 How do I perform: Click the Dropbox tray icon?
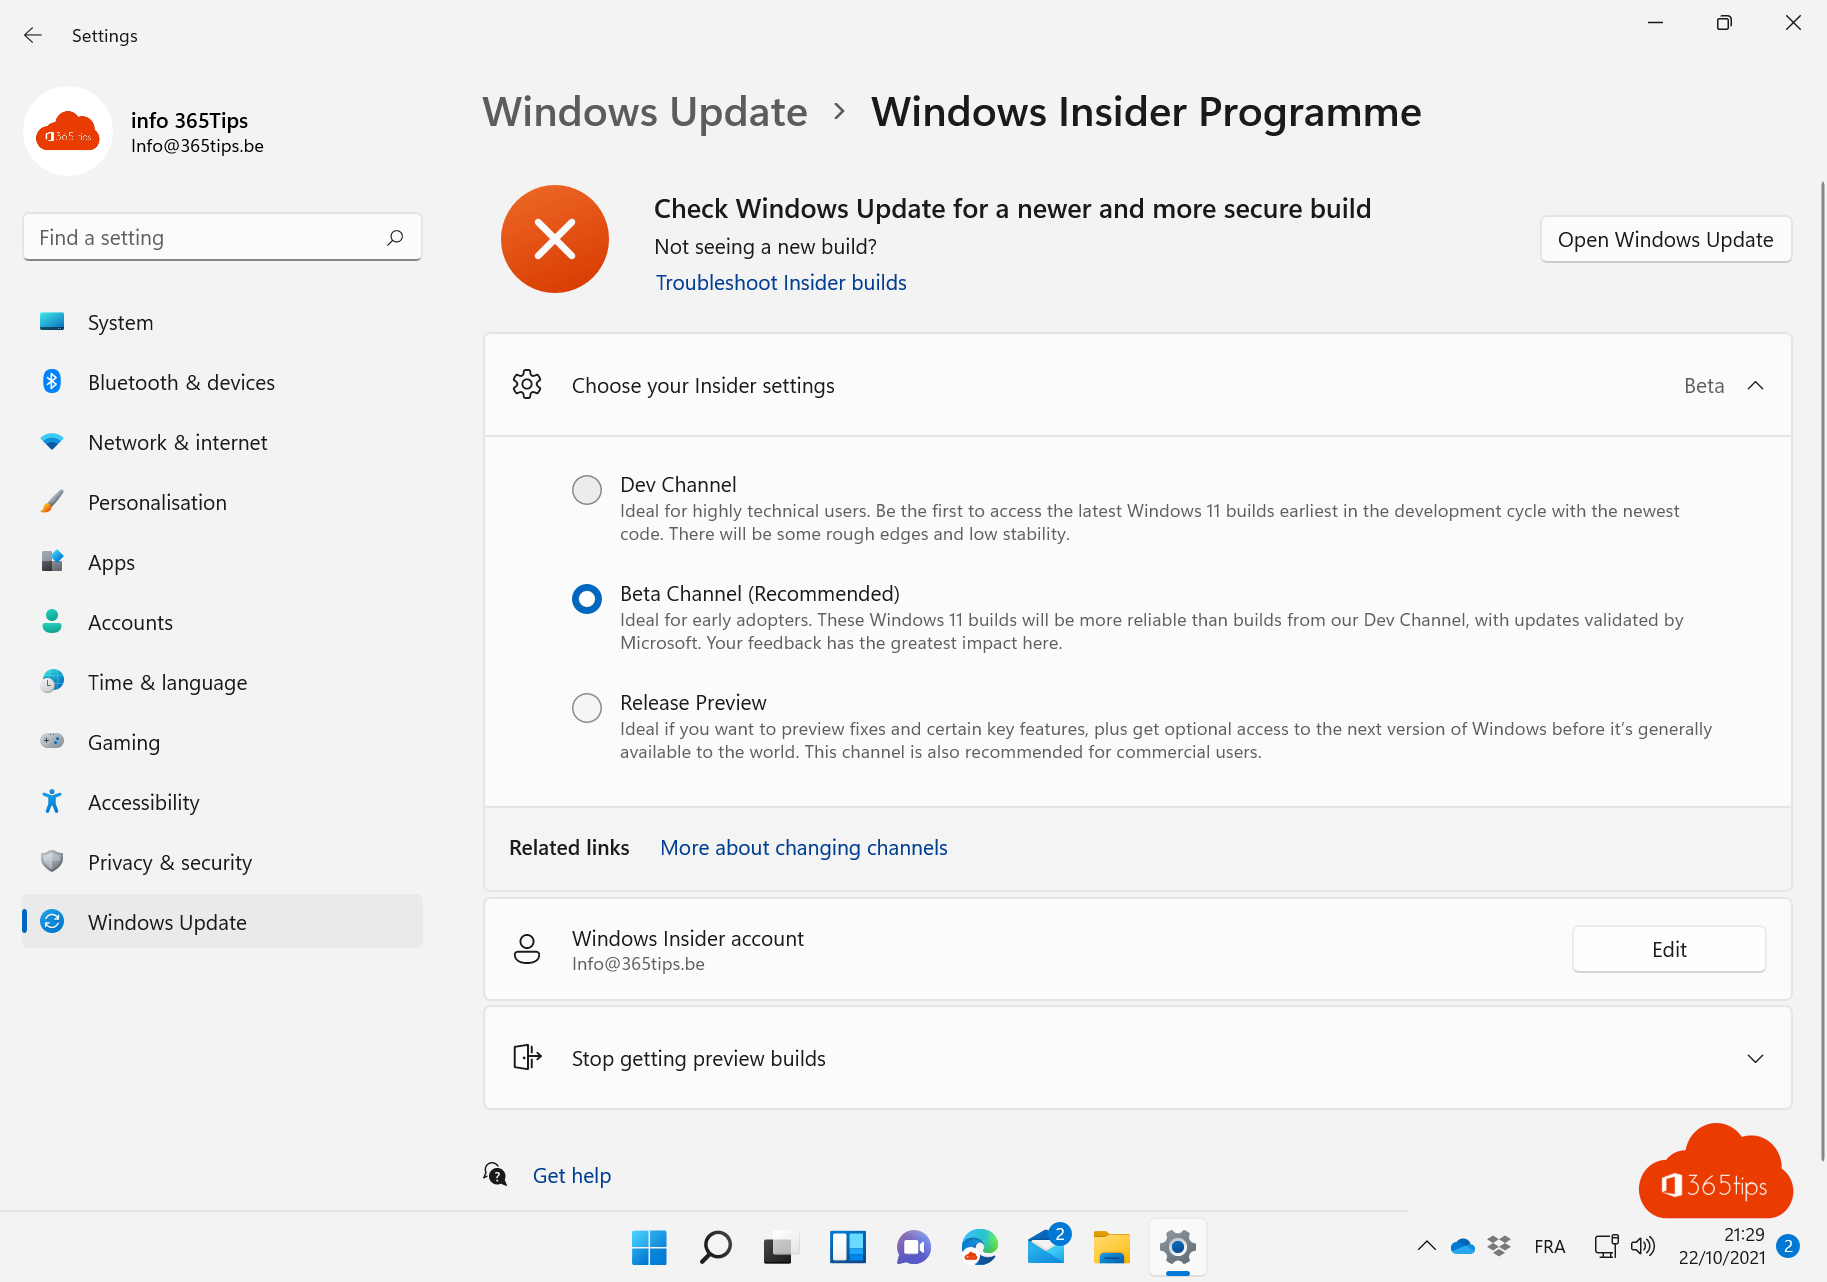pyautogui.click(x=1498, y=1246)
